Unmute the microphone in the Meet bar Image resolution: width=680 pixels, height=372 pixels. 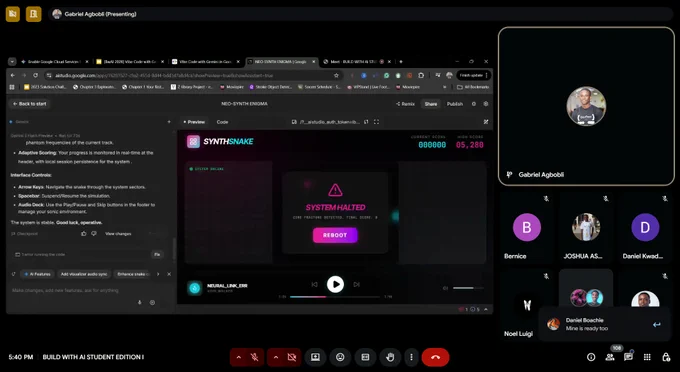255,357
